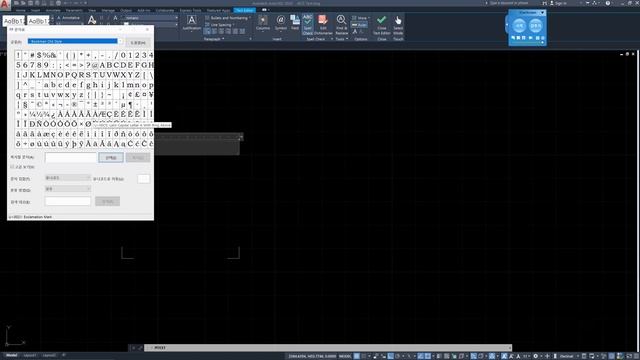This screenshot has height=360, width=640.
Task: Open Find & Replace tool
Action: [x=341, y=24]
